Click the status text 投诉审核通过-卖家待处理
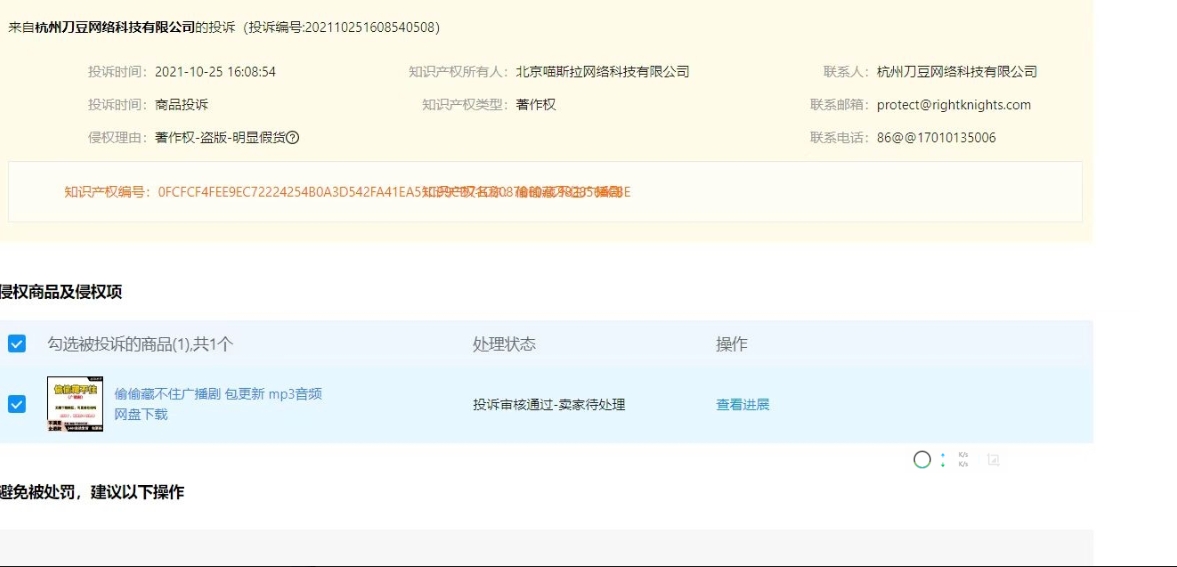Screen dimensions: 1177x567 point(548,405)
